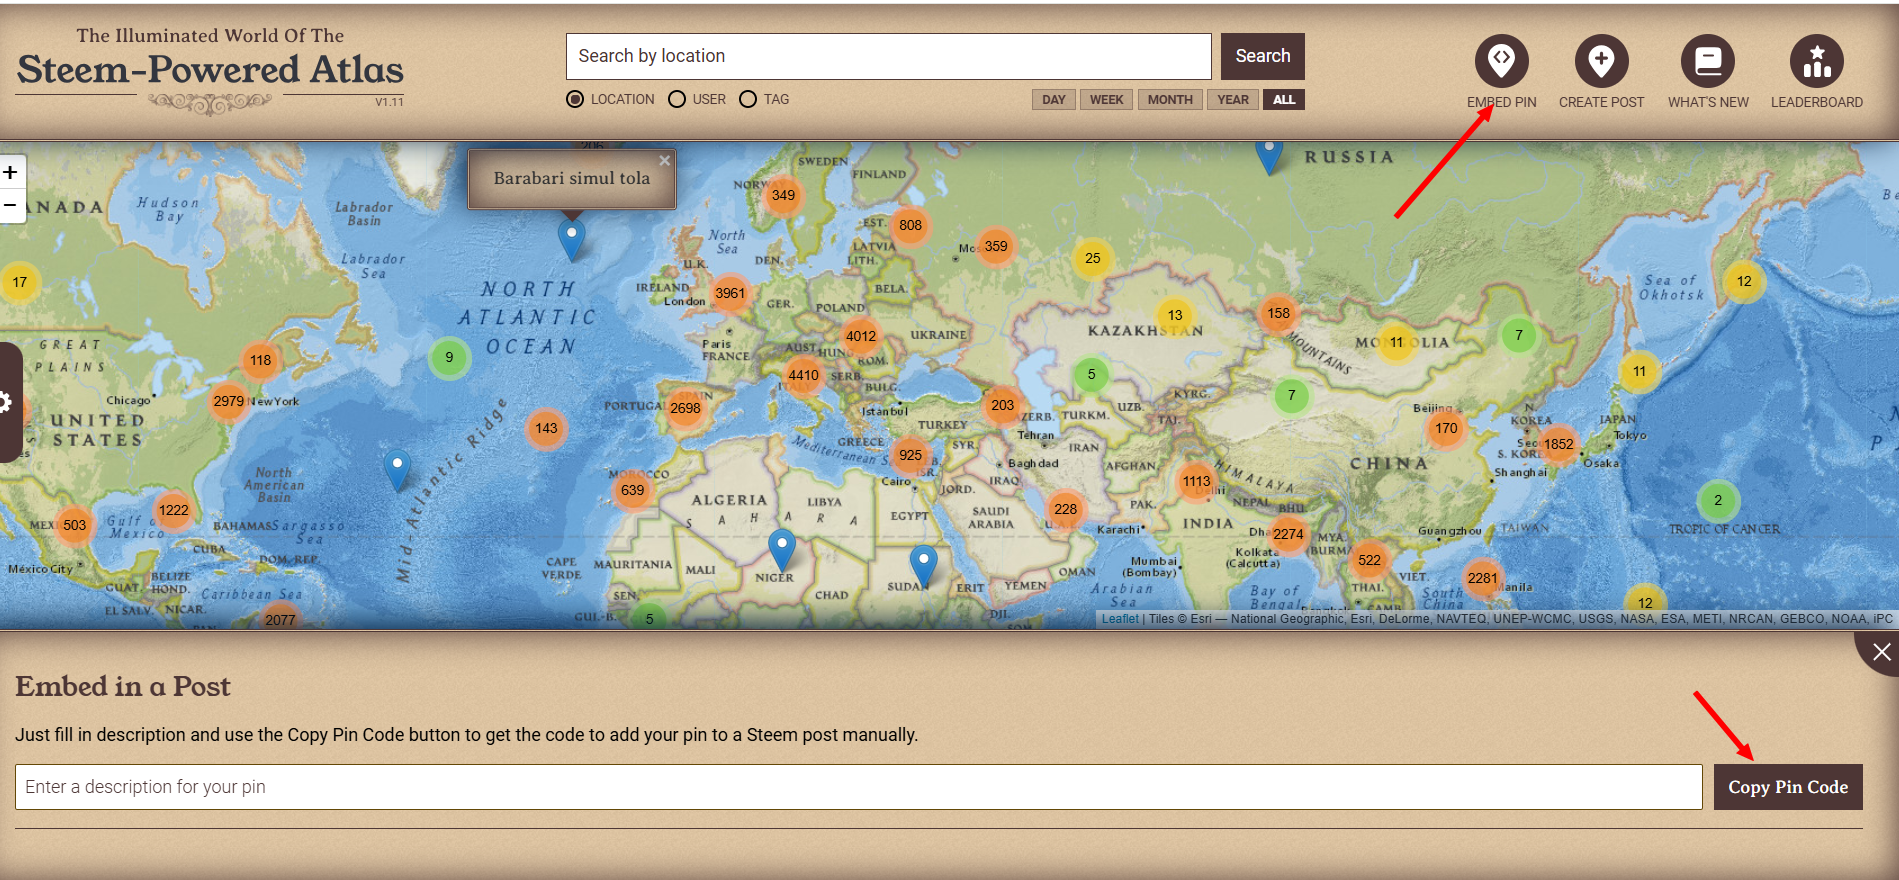Click the blue pin near Mid-Atlantic Ridge
The width and height of the screenshot is (1899, 880).
[x=397, y=470]
